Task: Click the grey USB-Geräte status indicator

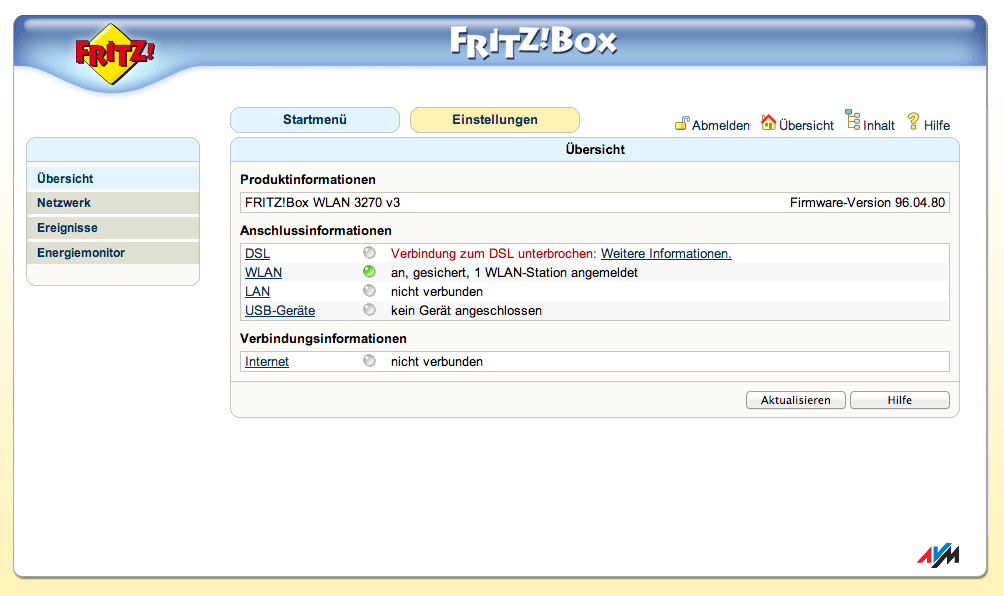Action: click(x=369, y=310)
